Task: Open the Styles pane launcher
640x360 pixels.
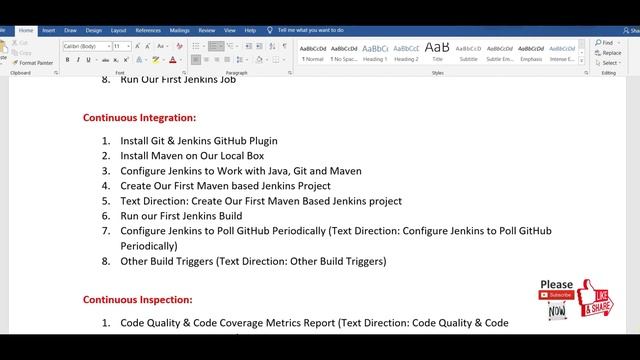Action: 586,73
